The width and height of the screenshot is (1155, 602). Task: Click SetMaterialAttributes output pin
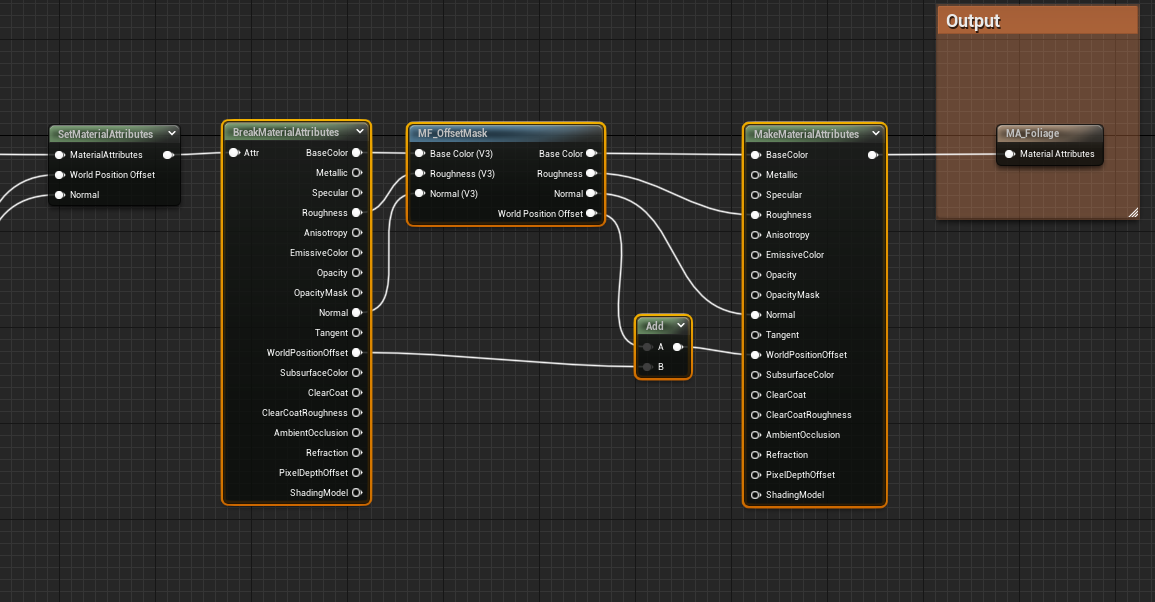(x=169, y=155)
